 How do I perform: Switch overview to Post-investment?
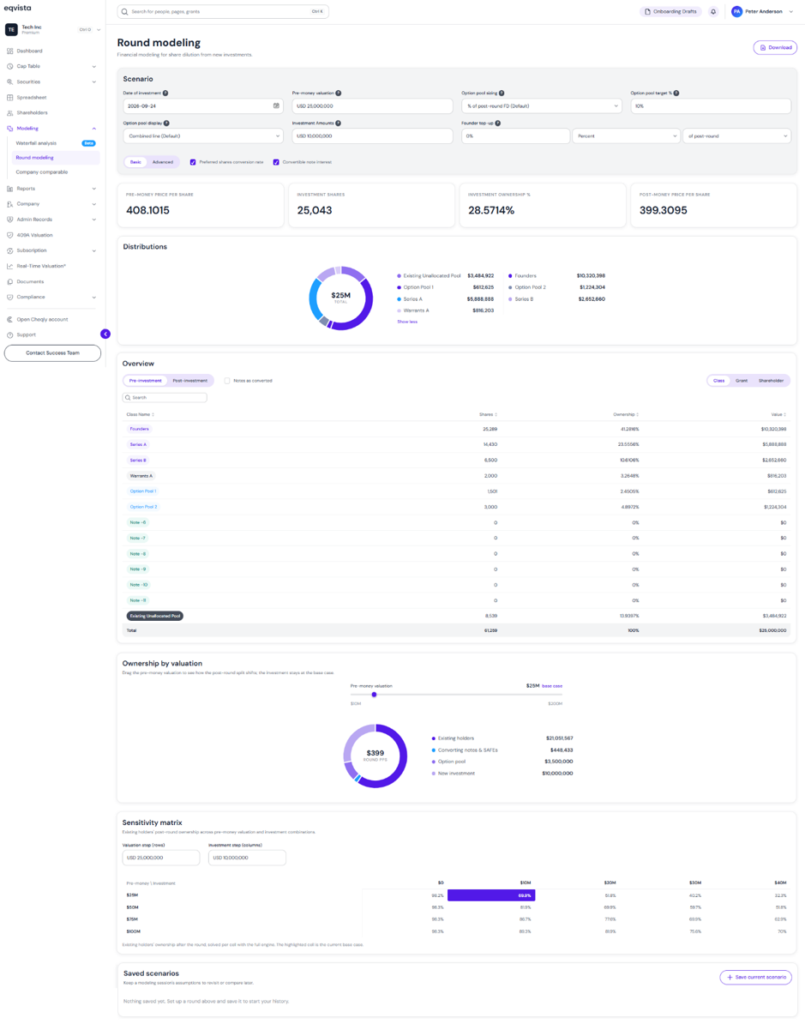(190, 381)
